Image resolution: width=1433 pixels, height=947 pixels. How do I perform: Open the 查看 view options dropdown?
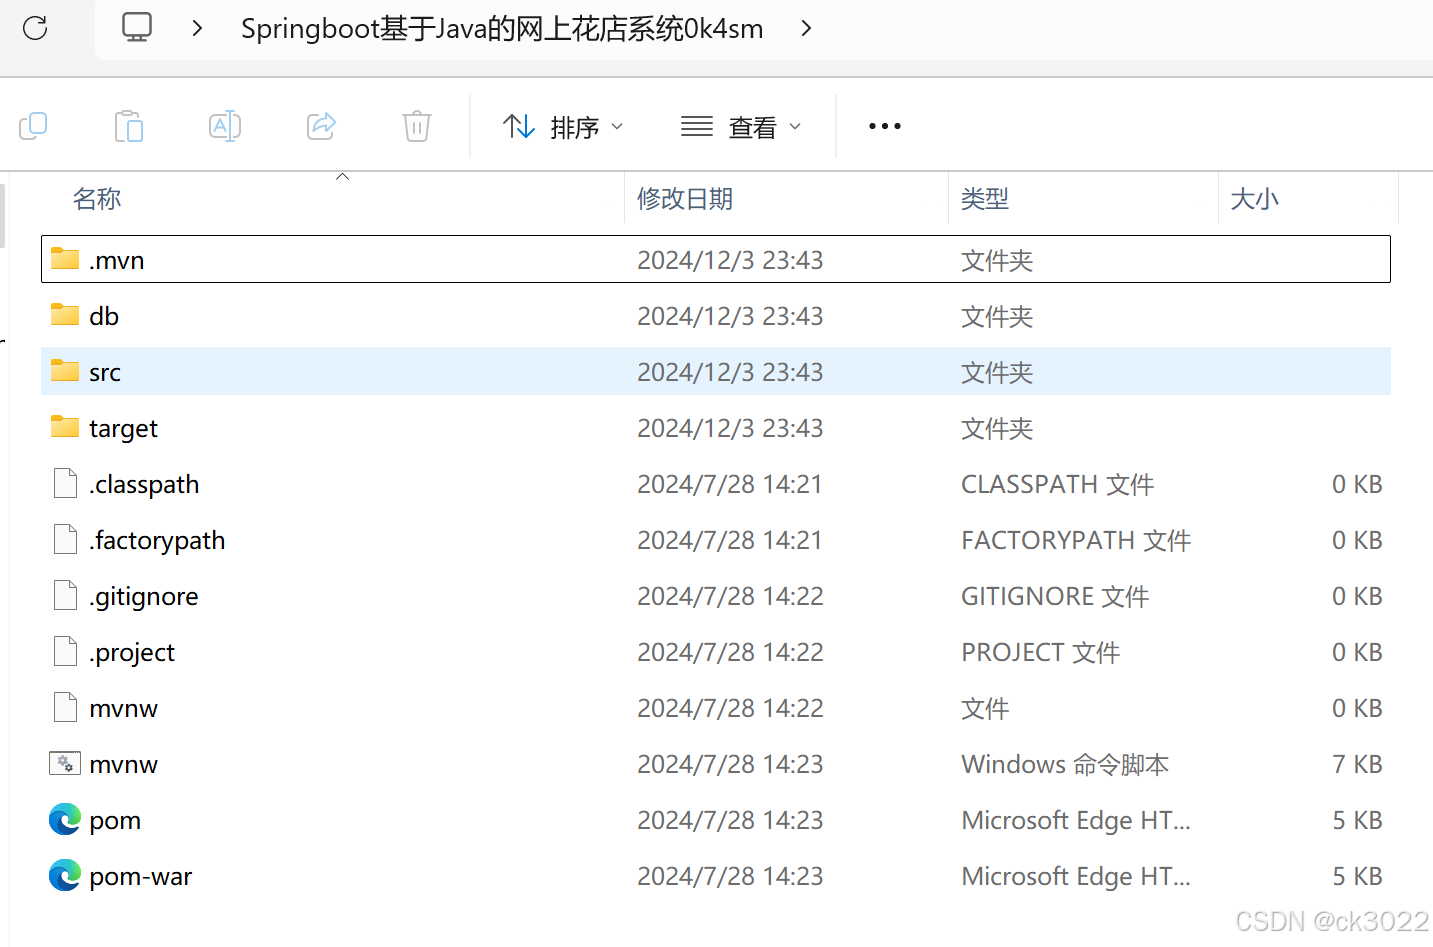pos(741,126)
